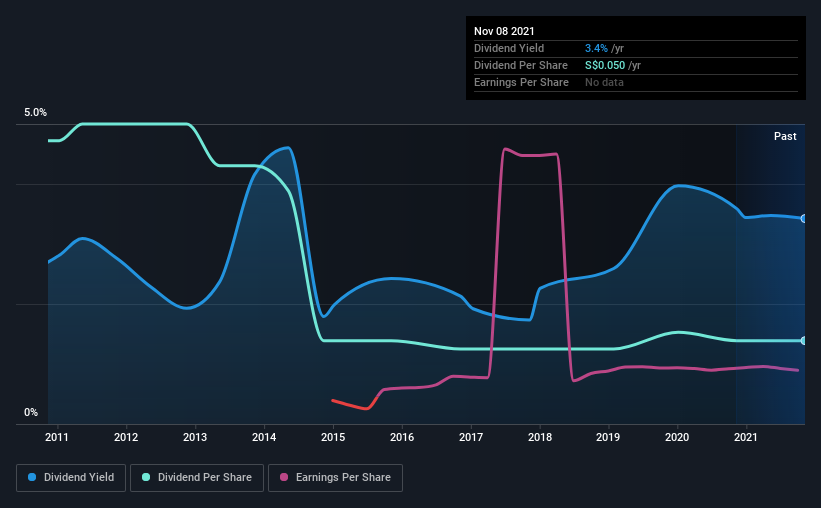Select the 2015 x-axis label

333,437
